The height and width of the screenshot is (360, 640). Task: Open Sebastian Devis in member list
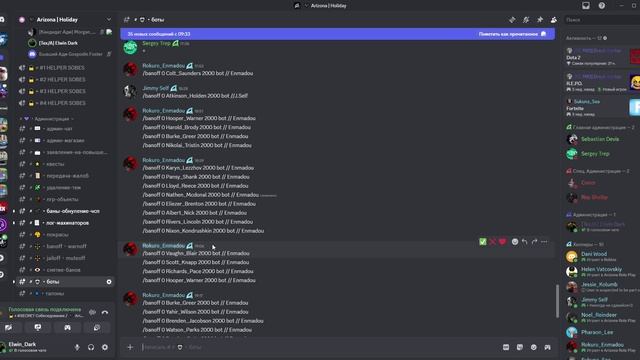click(600, 139)
